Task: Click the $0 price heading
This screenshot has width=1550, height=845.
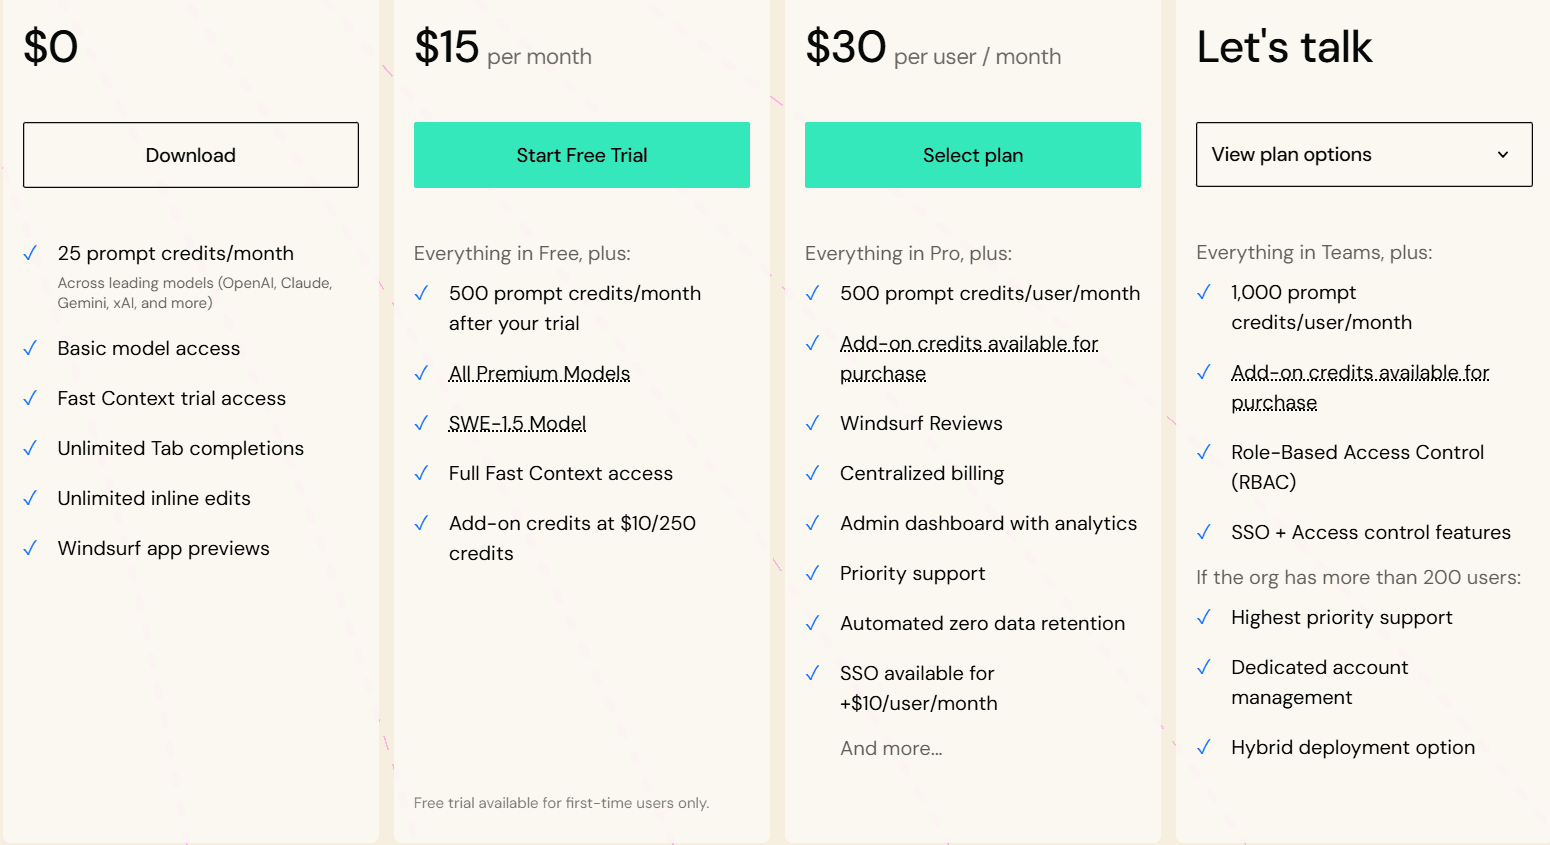Action: (x=50, y=46)
